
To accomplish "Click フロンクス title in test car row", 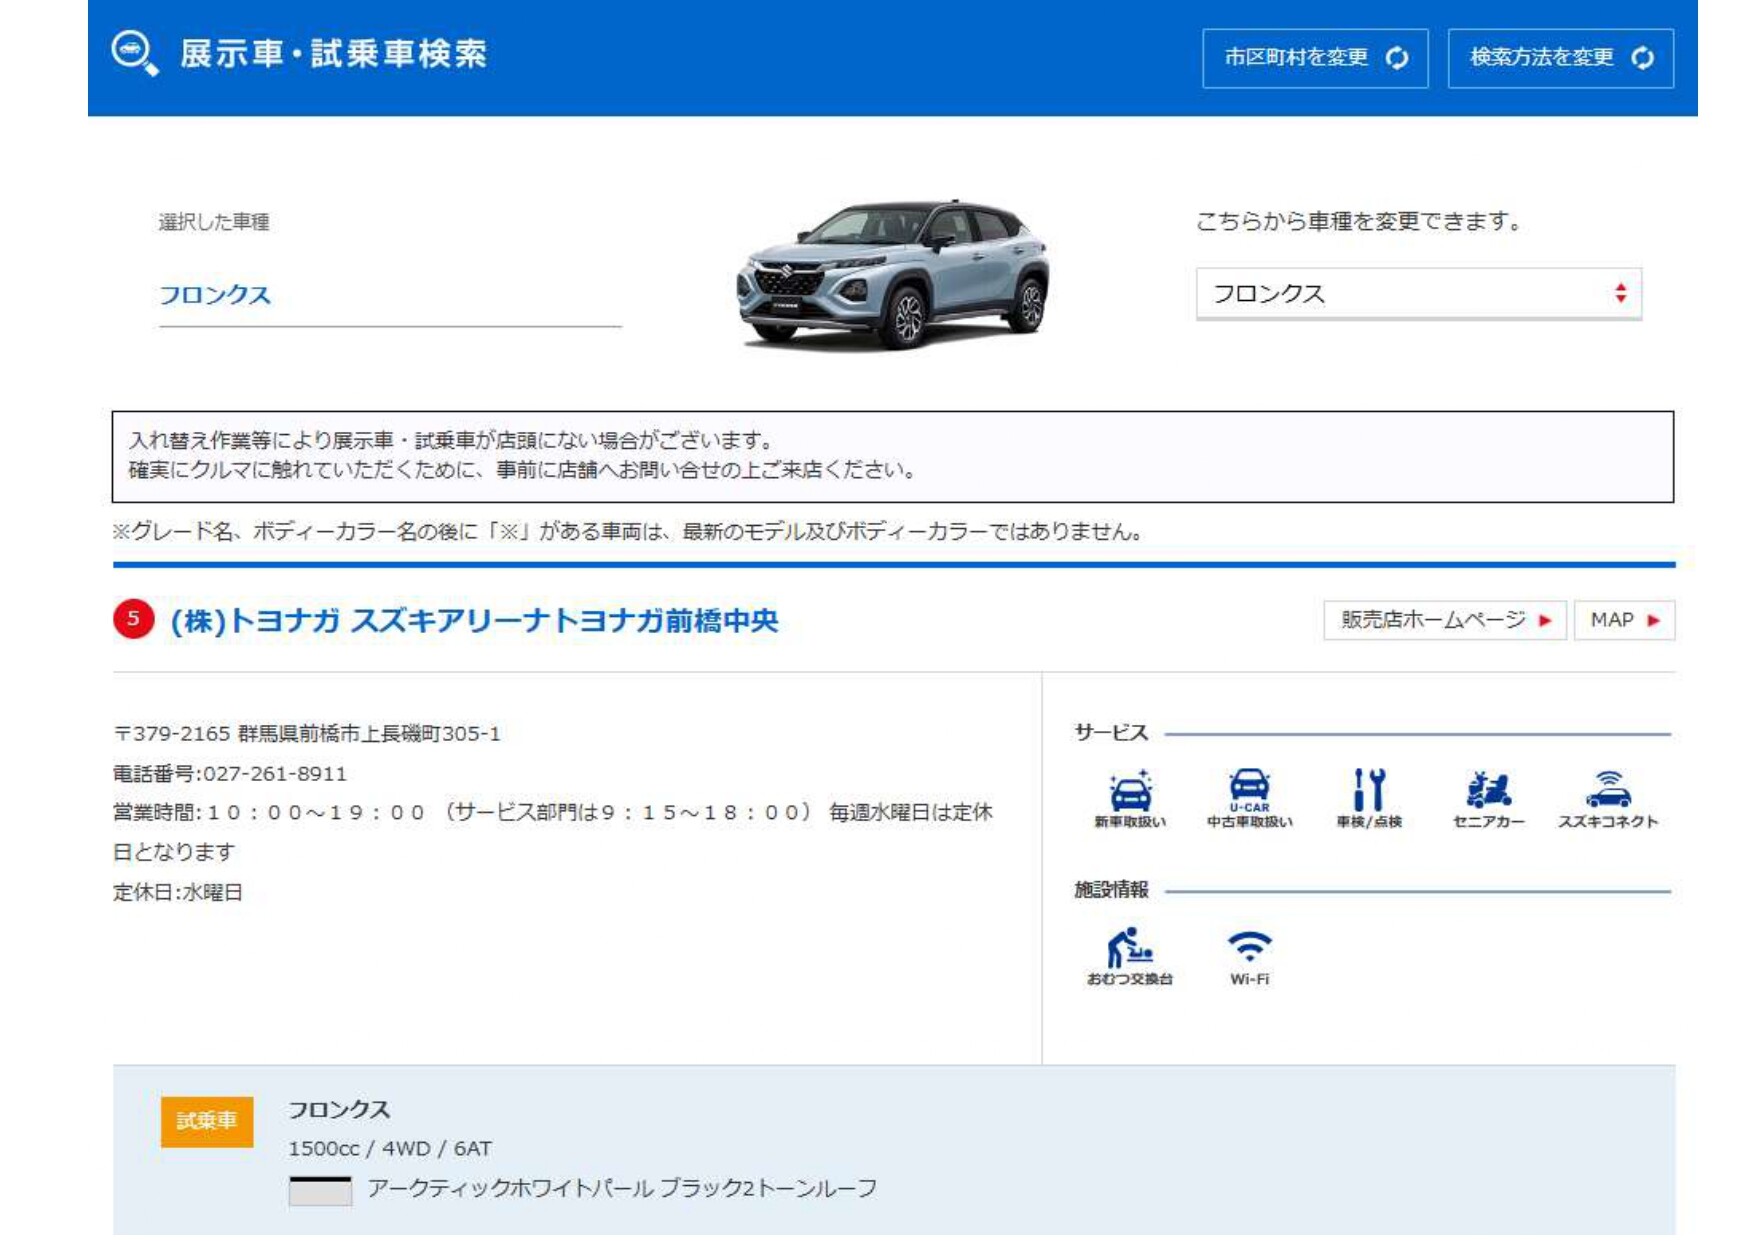I will [x=339, y=1109].
